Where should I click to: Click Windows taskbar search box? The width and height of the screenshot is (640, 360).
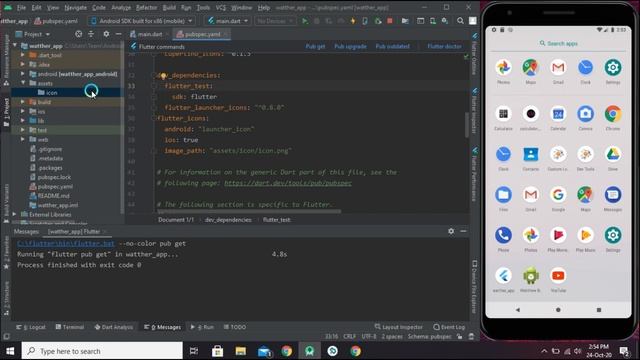[102, 351]
